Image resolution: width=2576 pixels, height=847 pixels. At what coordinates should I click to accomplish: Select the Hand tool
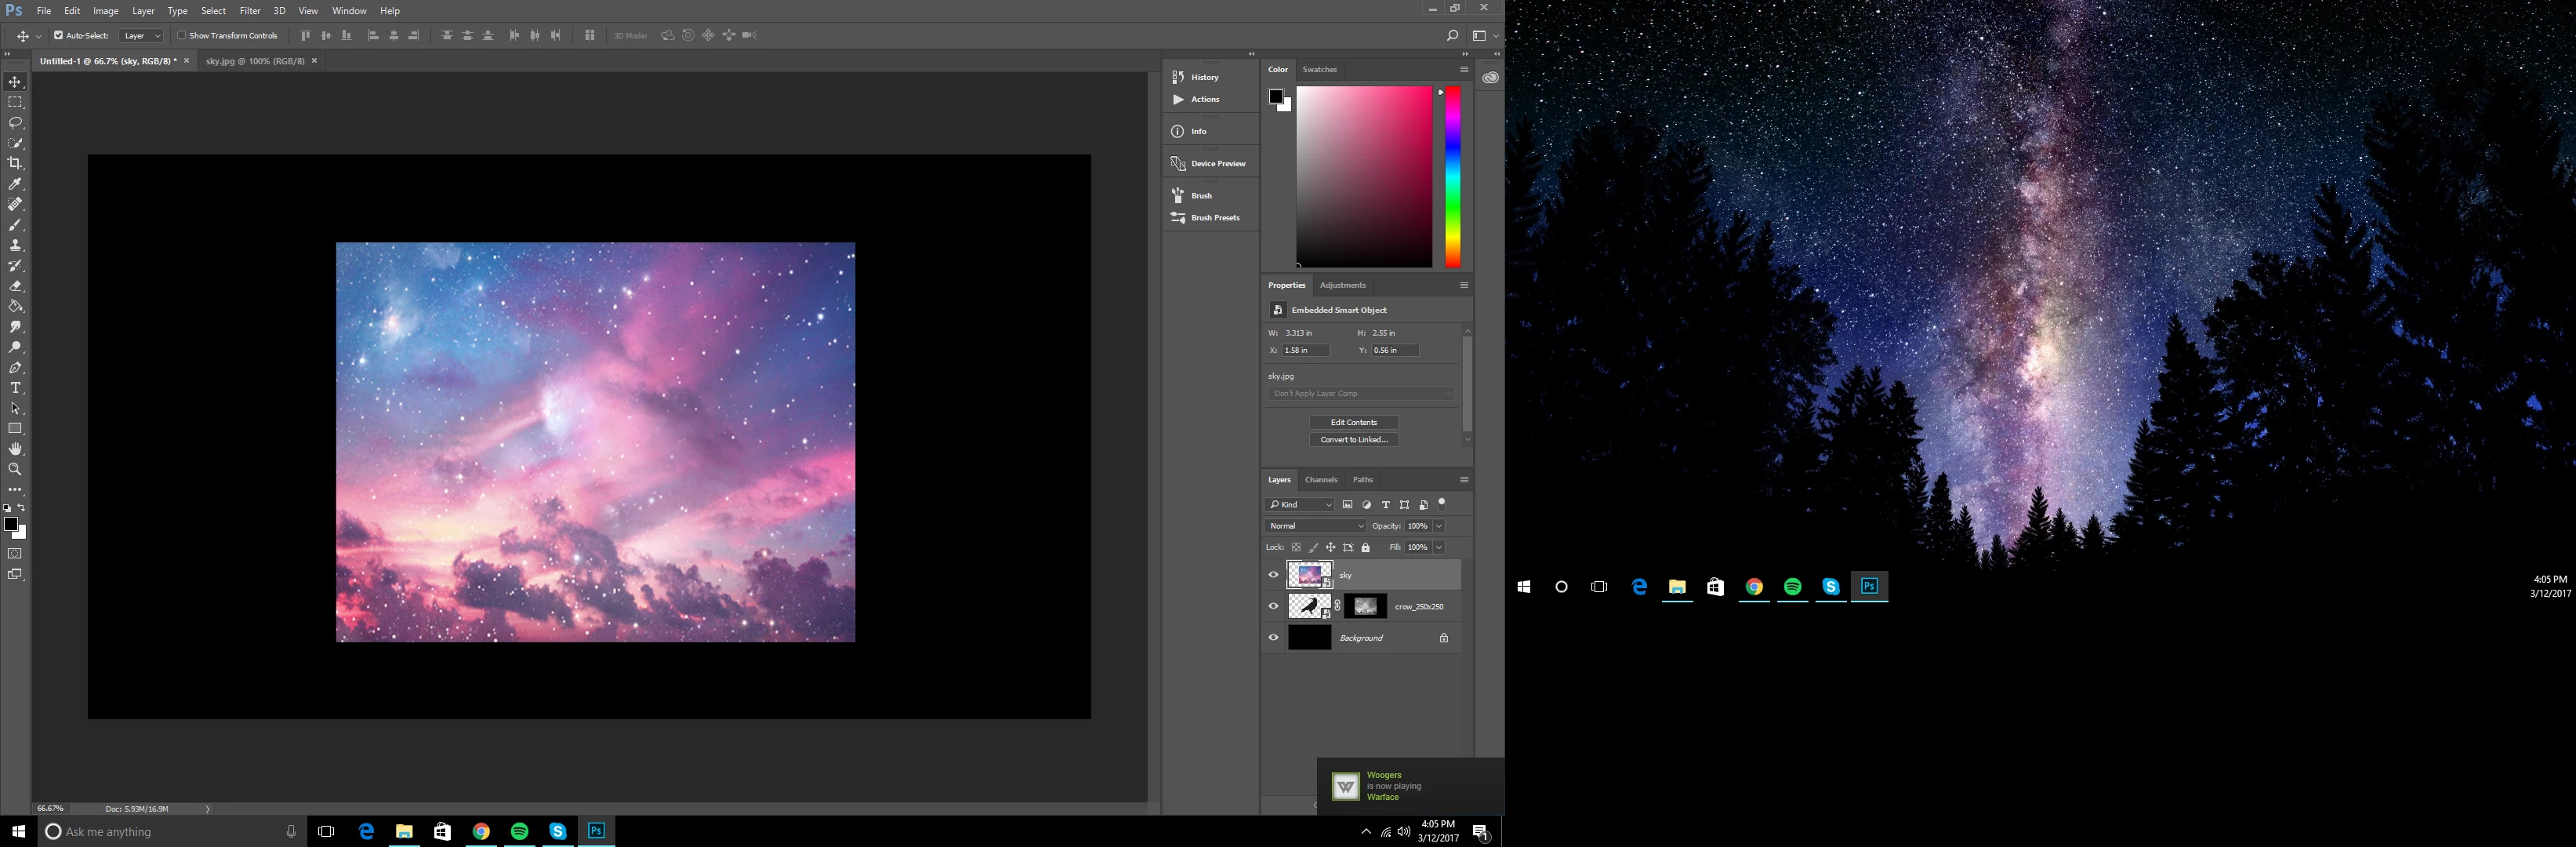tap(15, 449)
